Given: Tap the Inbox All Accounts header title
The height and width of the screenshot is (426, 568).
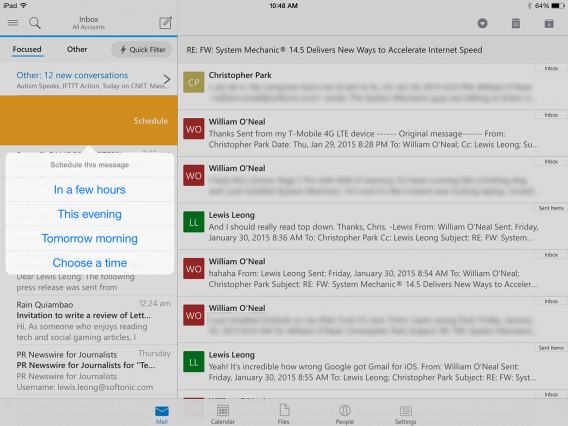Looking at the screenshot, I should pyautogui.click(x=89, y=22).
